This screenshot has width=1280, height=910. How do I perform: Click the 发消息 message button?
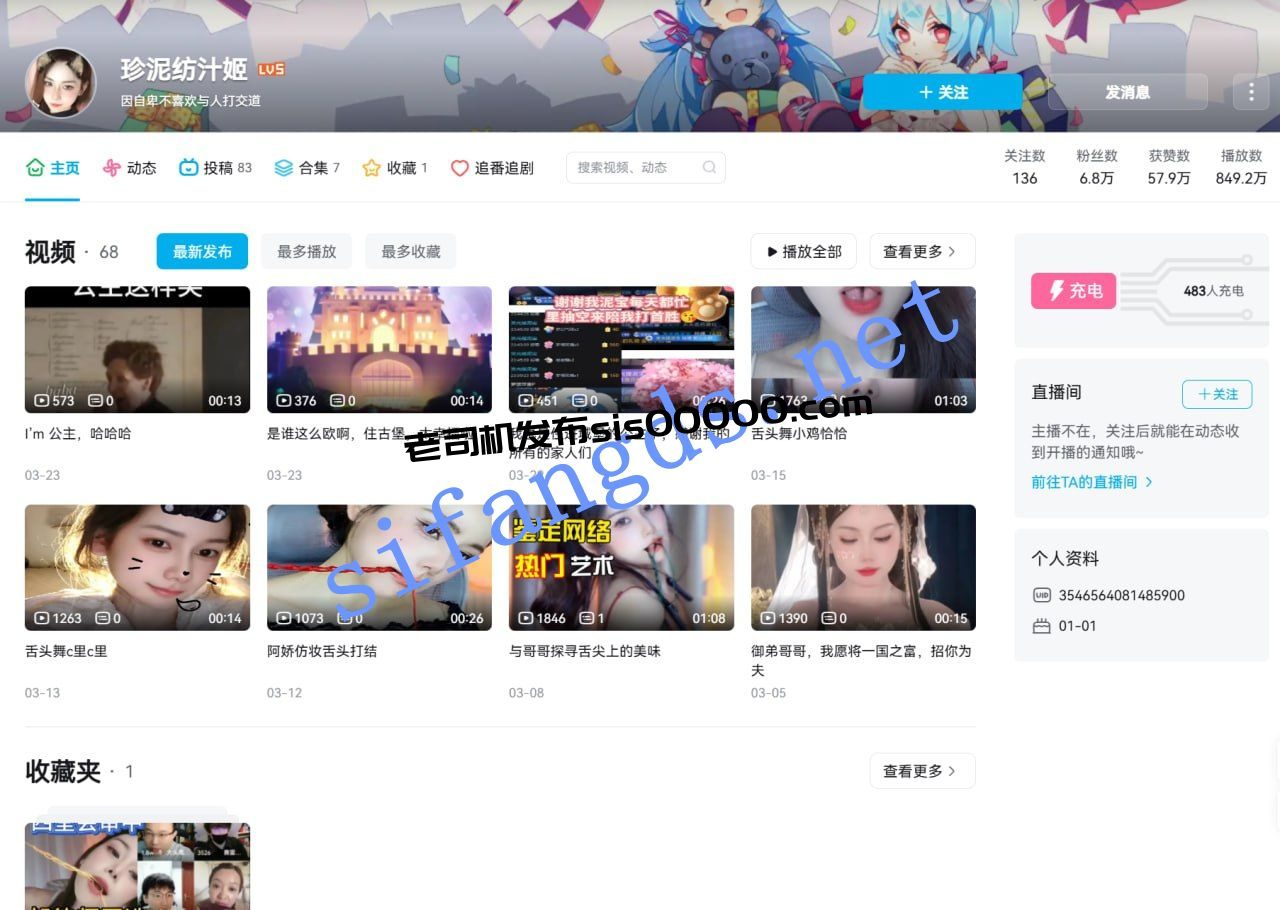point(1127,91)
